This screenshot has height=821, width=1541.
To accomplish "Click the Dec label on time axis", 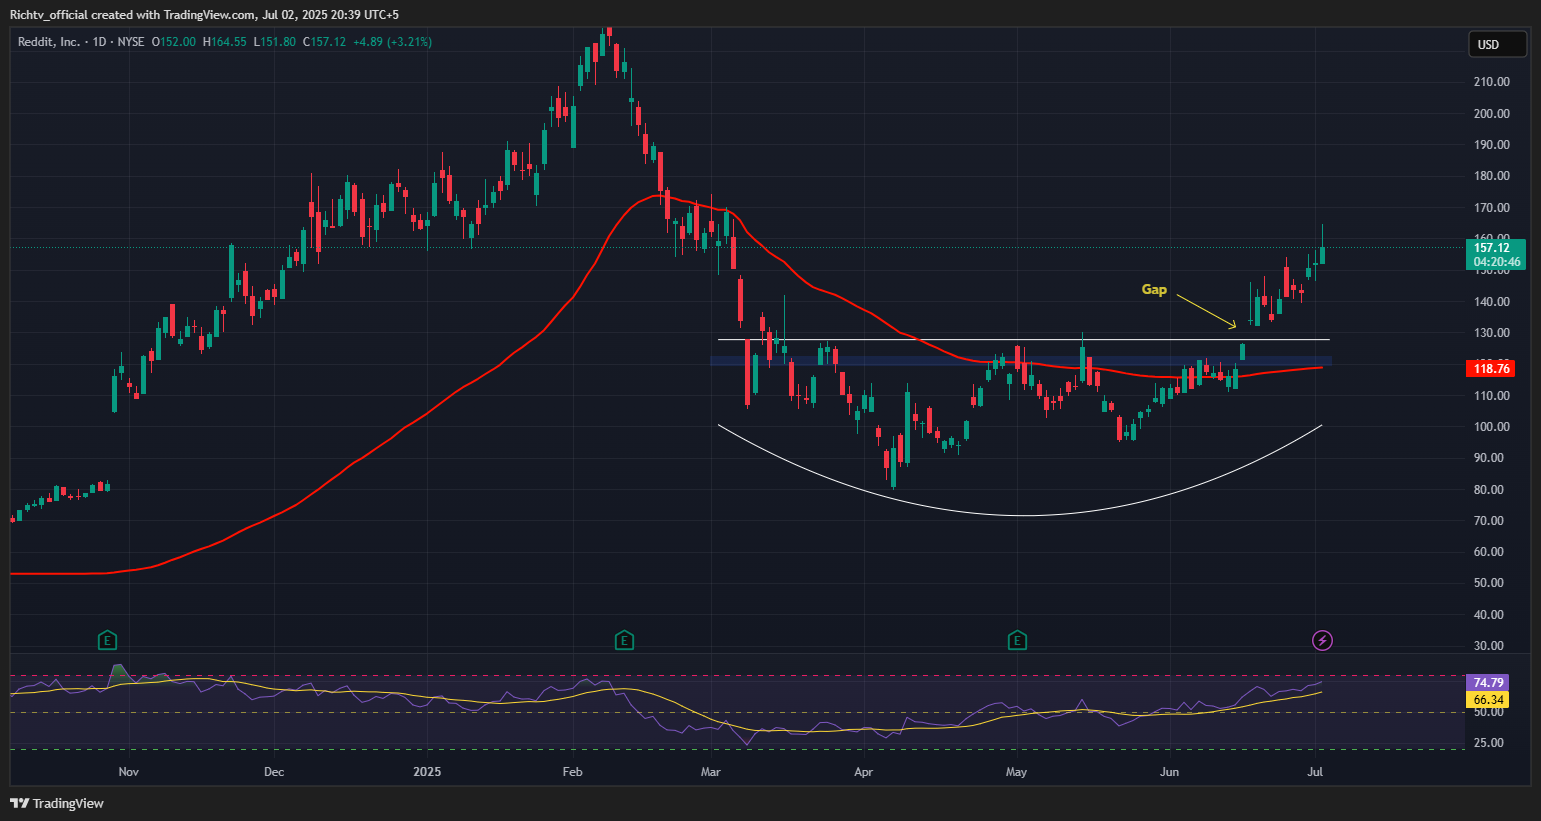I will click(x=274, y=772).
